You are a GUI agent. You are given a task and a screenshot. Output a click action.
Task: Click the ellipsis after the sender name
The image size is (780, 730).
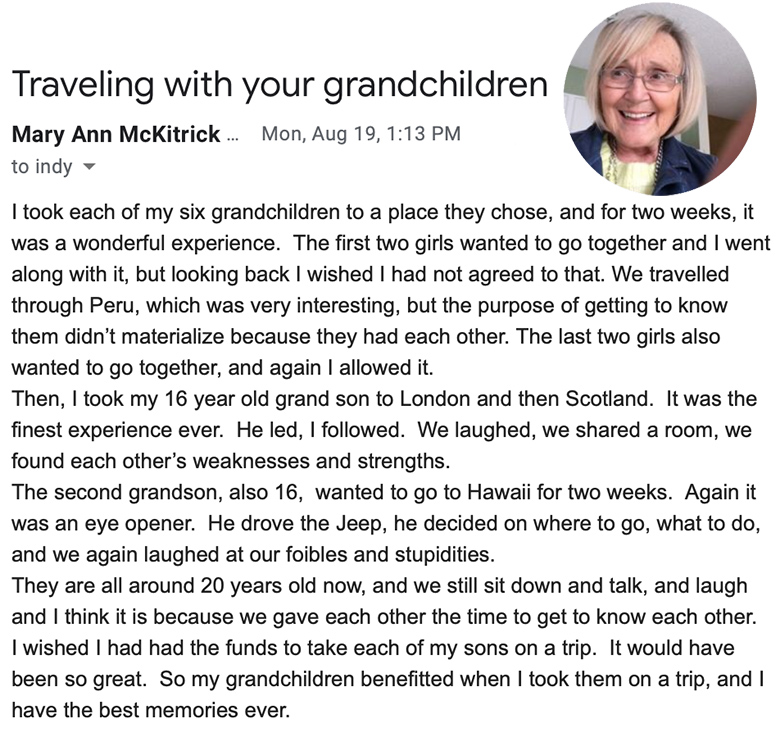[x=232, y=138]
